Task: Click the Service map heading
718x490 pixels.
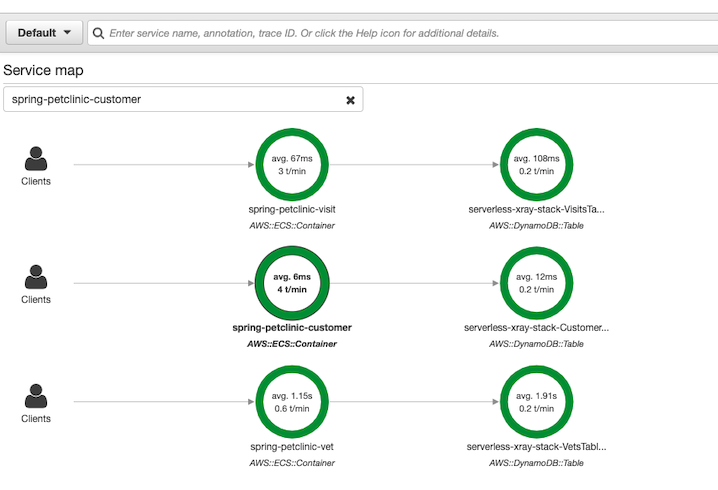Action: 44,70
